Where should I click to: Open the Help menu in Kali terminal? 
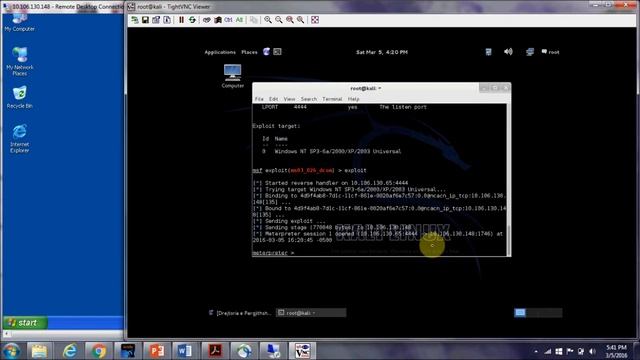[x=353, y=99]
